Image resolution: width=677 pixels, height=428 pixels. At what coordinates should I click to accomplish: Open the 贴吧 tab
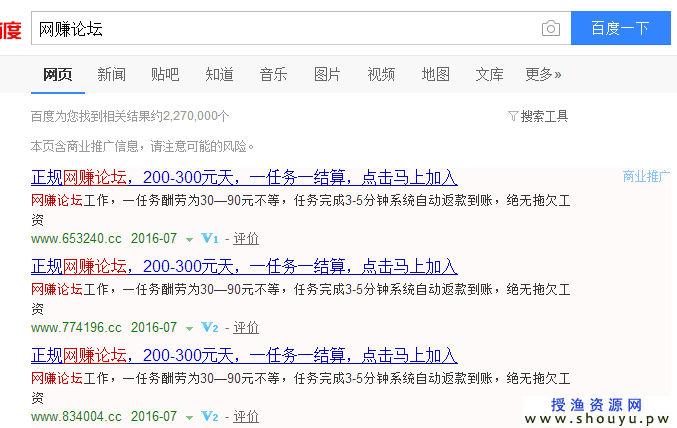pos(165,74)
